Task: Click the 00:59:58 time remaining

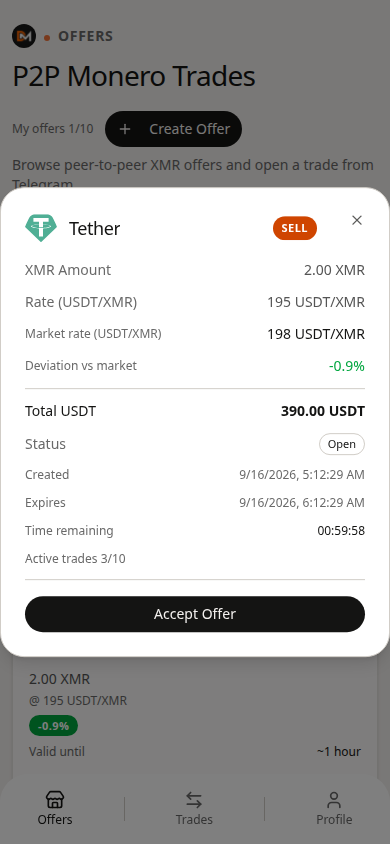Action: [x=341, y=531]
